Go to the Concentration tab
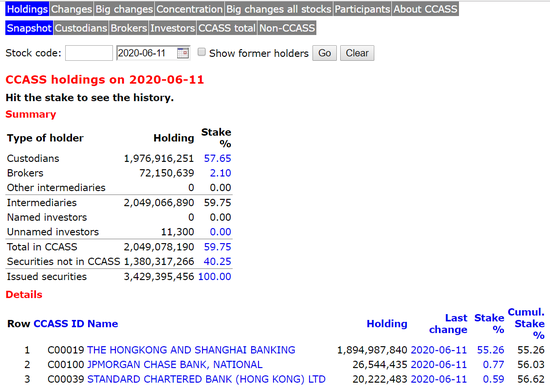This screenshot has width=550, height=388. (x=189, y=9)
